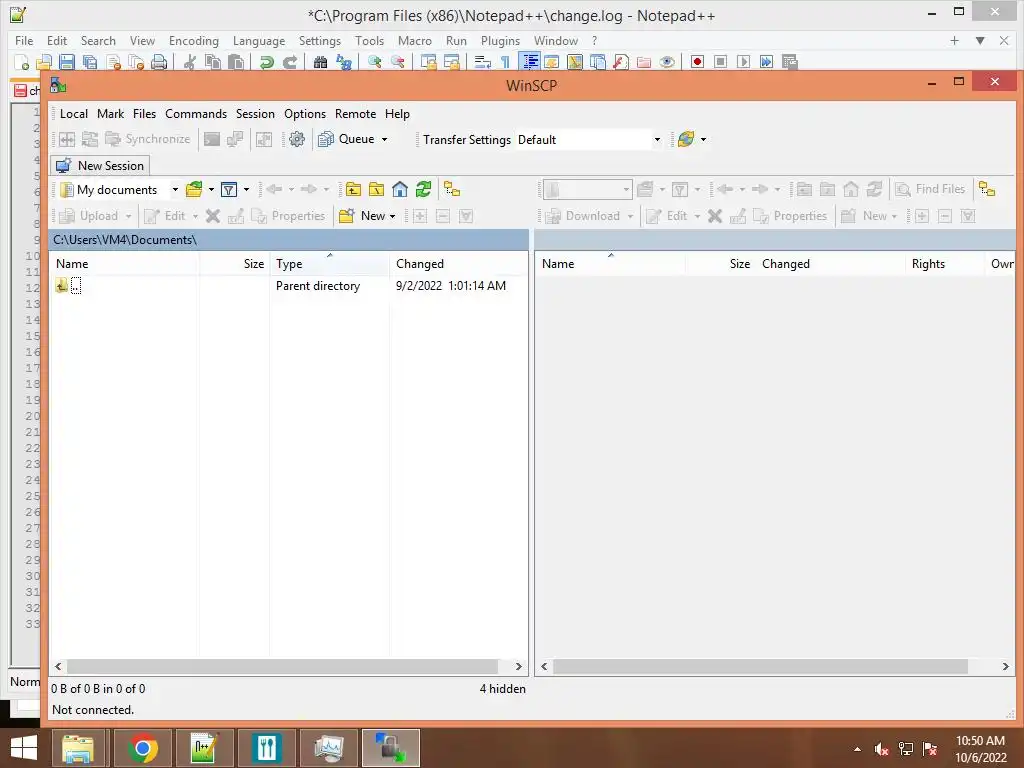1024x768 pixels.
Task: Click the Windows Start button
Action: tap(24, 748)
